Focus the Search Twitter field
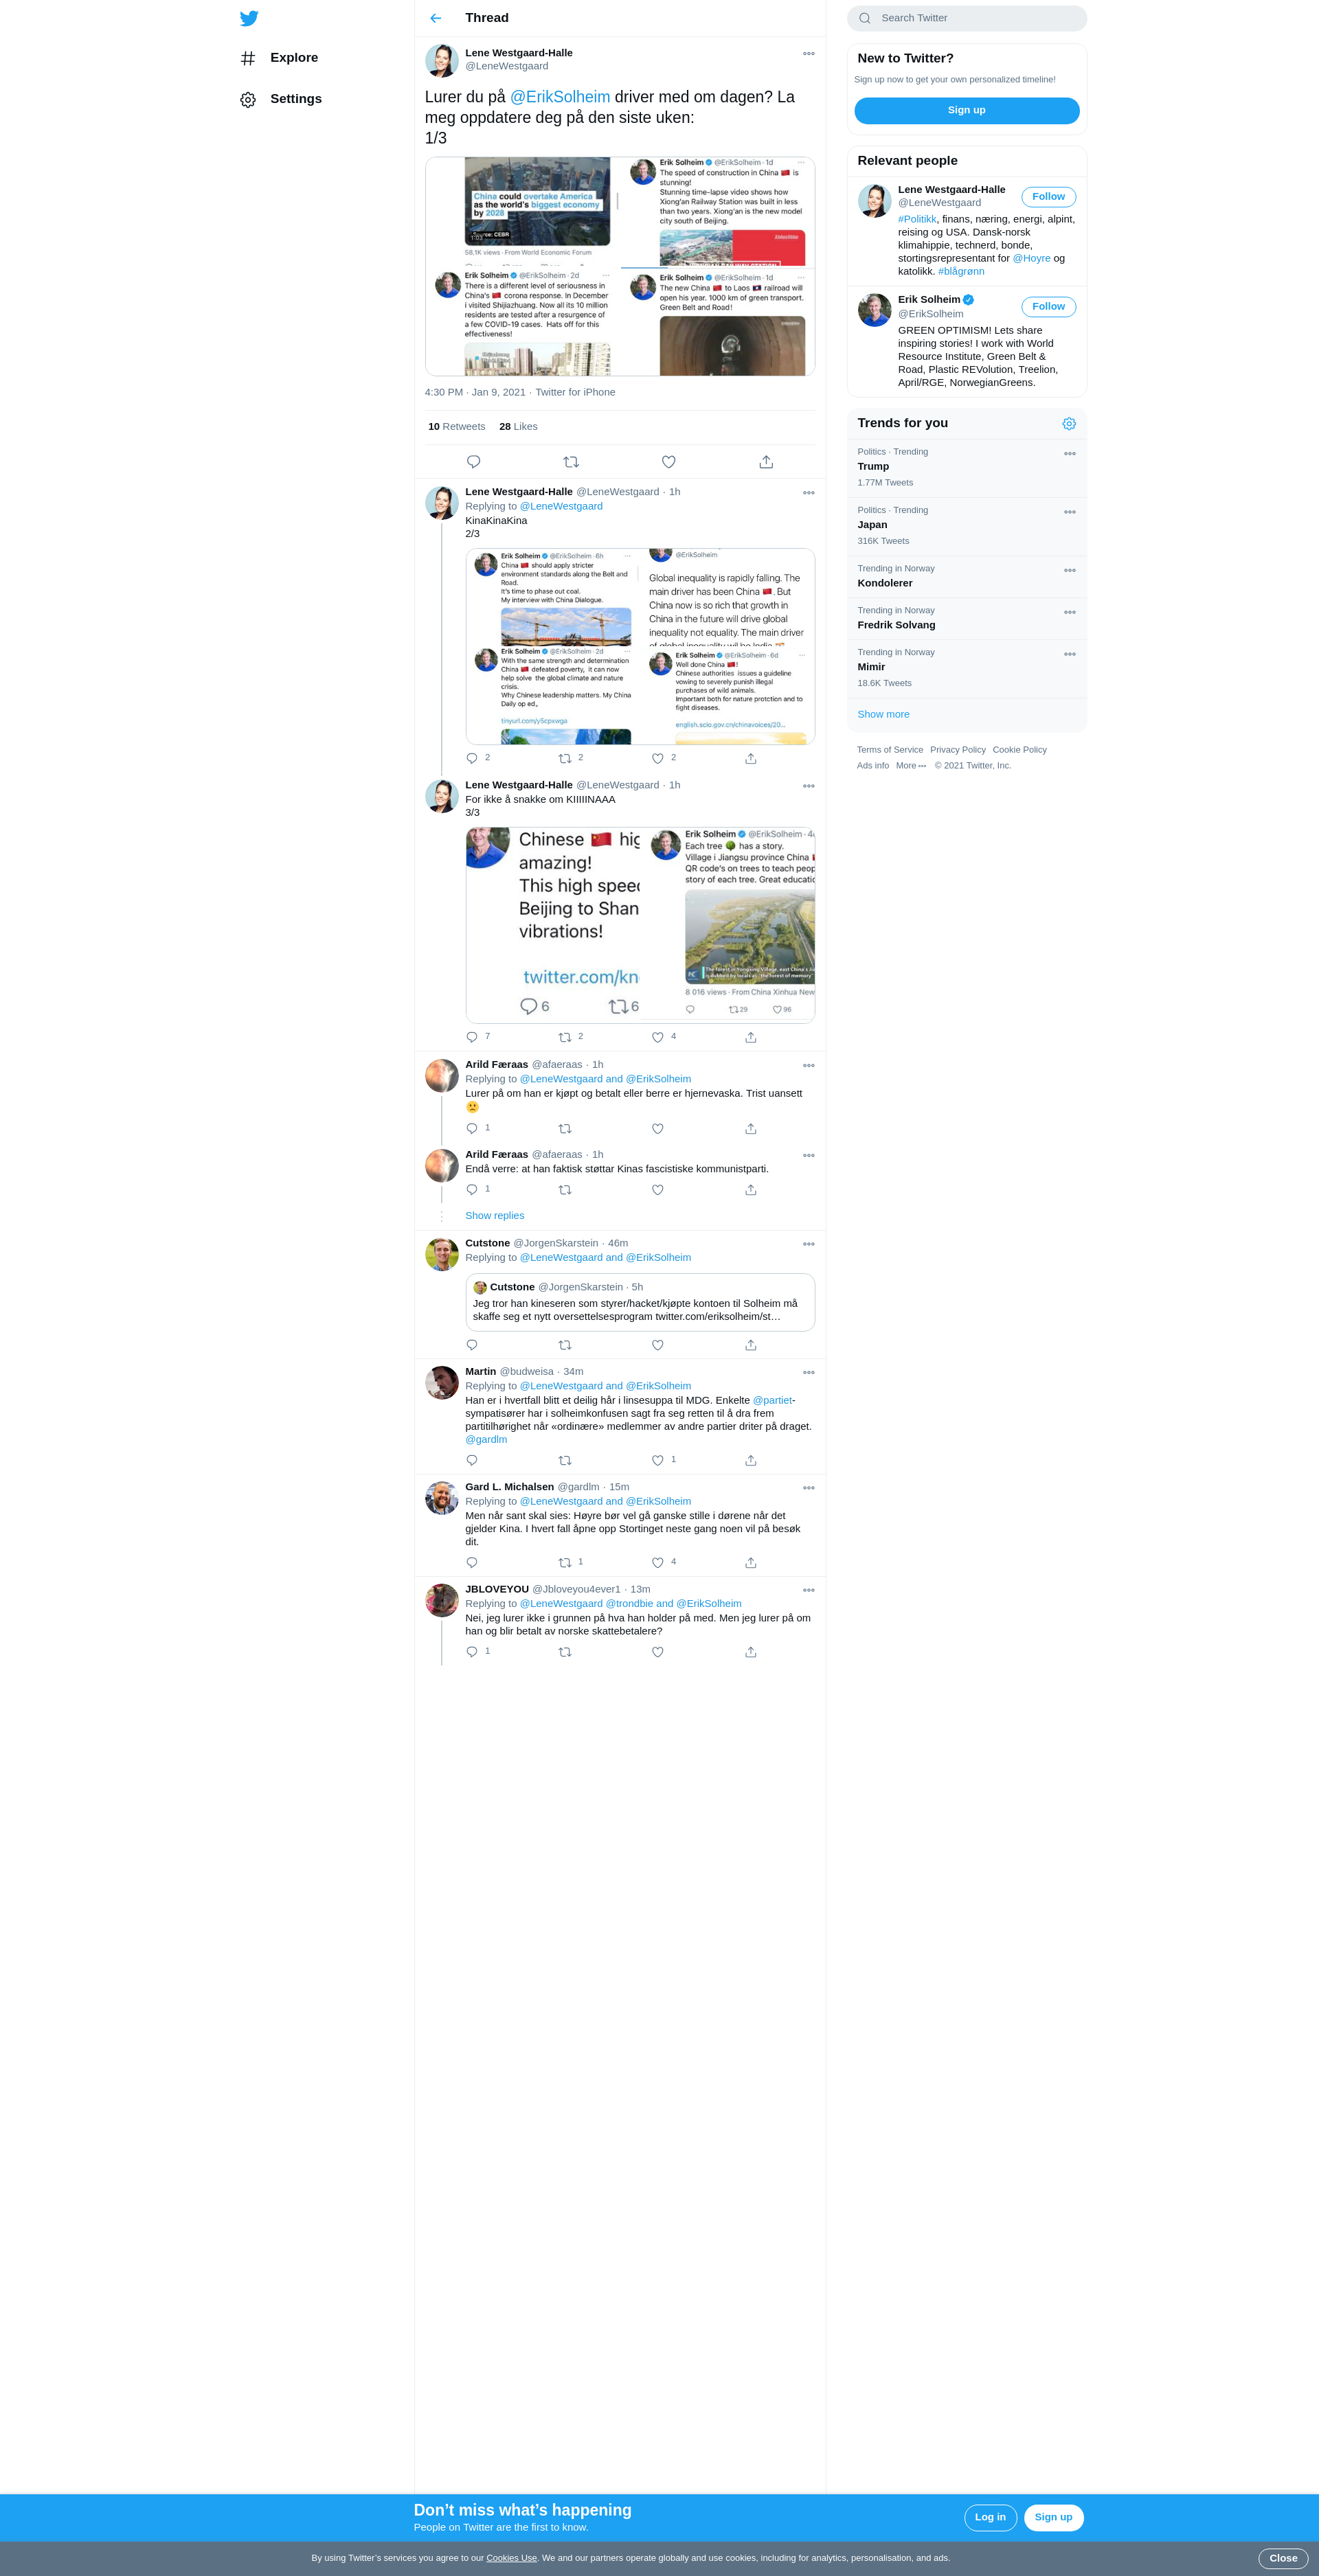This screenshot has width=1319, height=2576. [967, 18]
